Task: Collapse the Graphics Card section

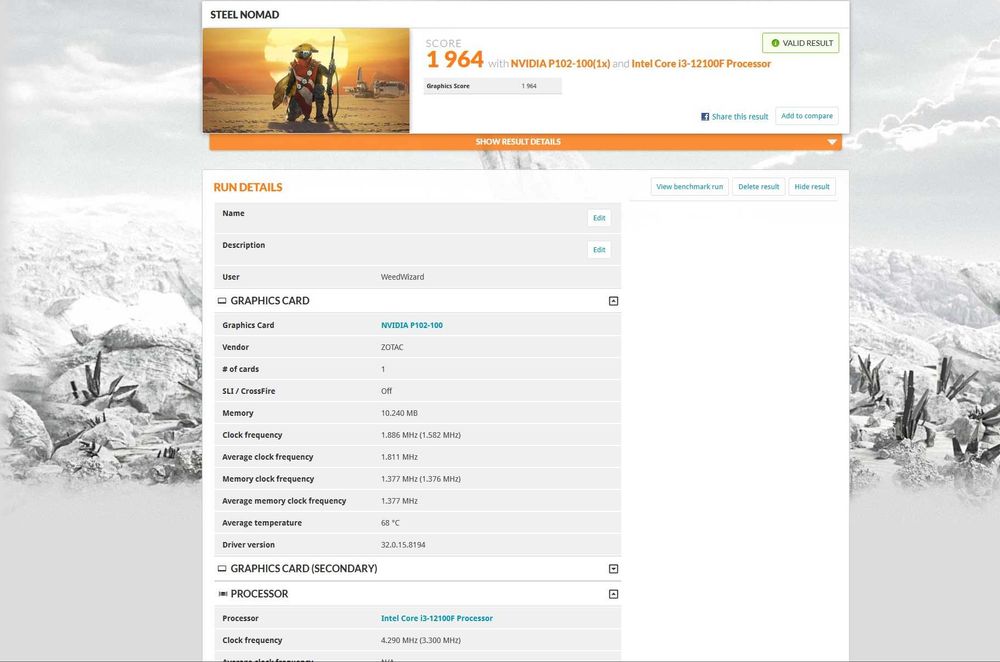Action: pos(614,301)
